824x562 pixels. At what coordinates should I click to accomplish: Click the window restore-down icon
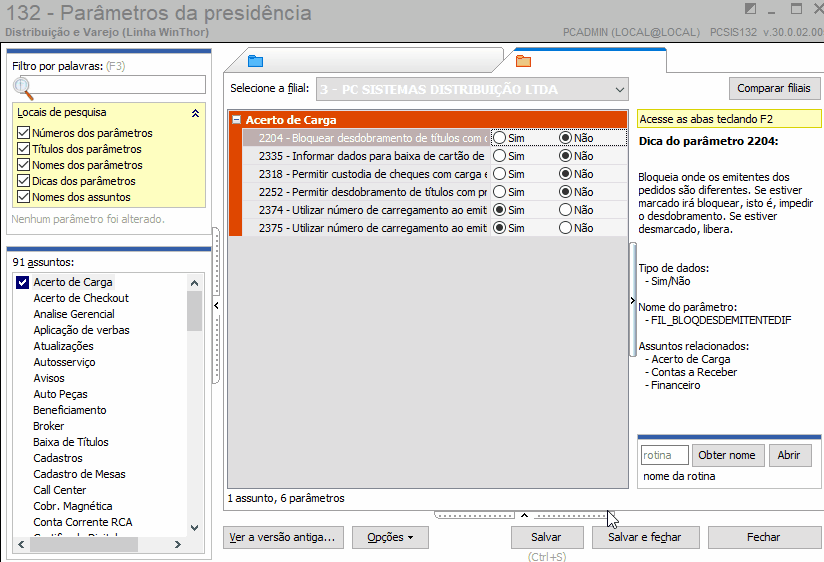(796, 9)
